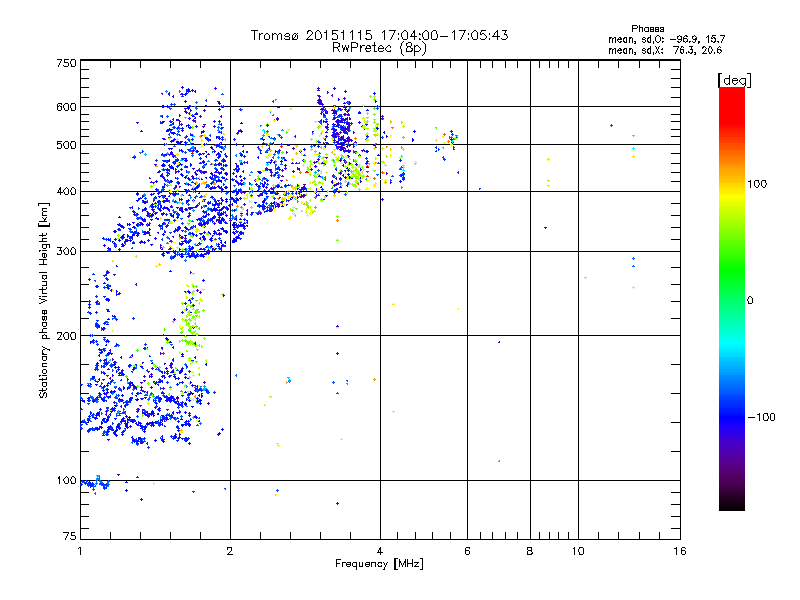Click the phase colorbar
The image size is (800, 600).
click(x=732, y=298)
